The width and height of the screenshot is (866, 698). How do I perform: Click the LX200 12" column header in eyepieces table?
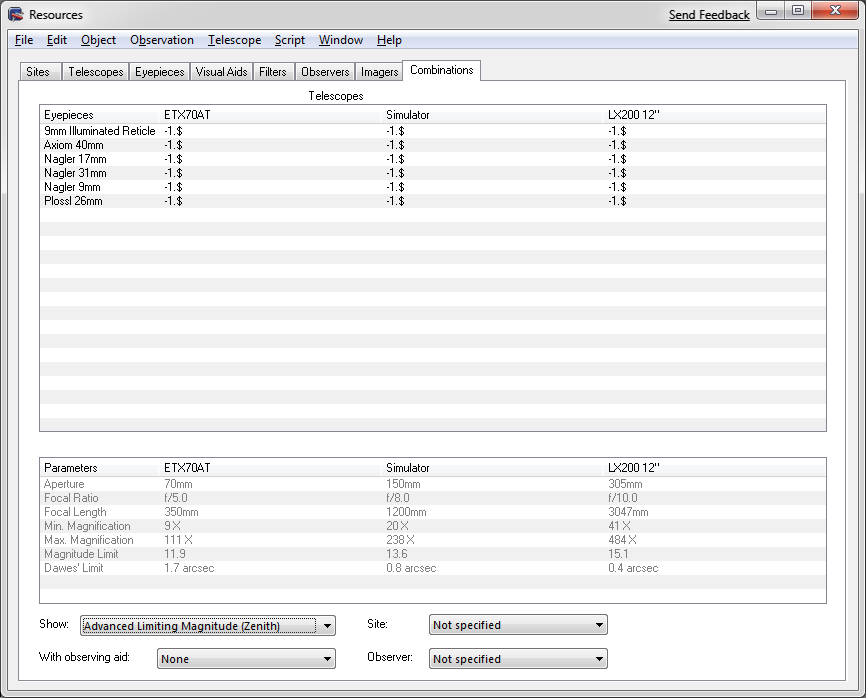715,115
